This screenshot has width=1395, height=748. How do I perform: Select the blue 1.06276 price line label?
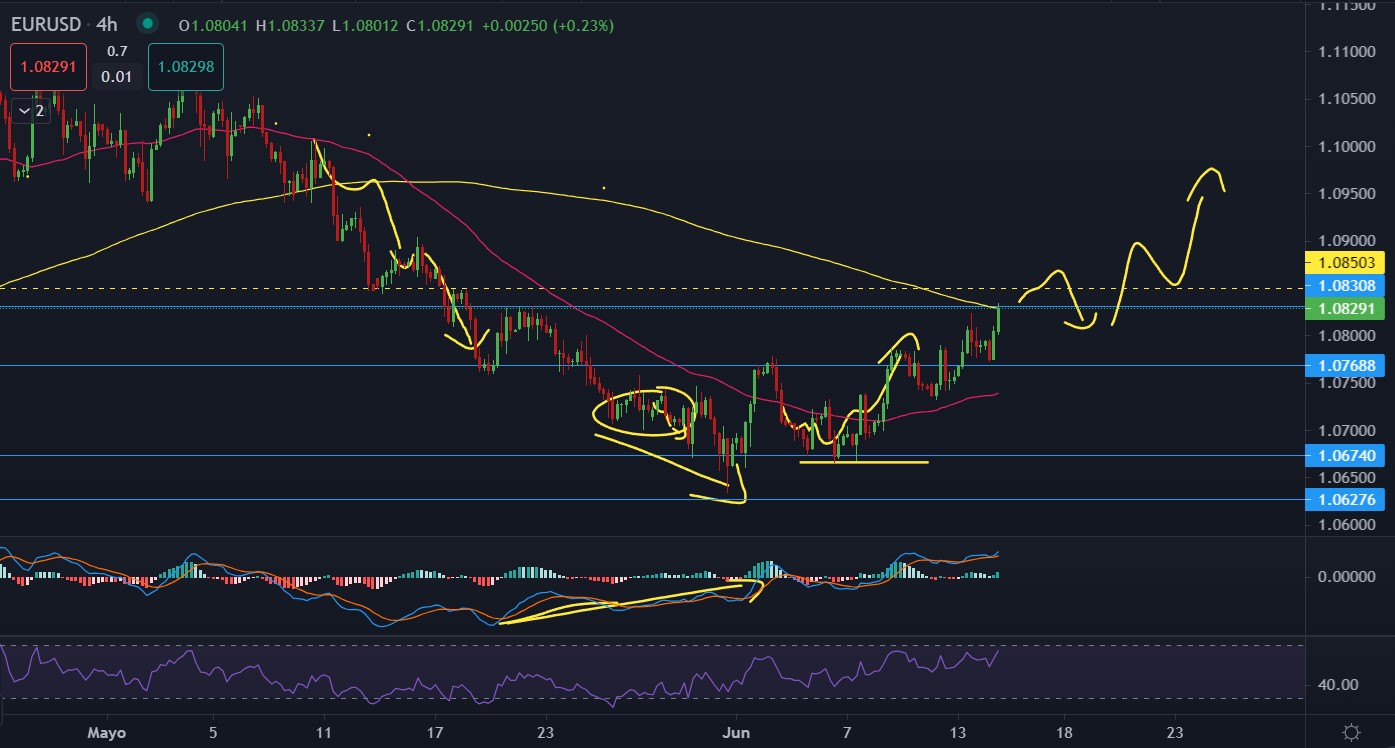[x=1345, y=498]
